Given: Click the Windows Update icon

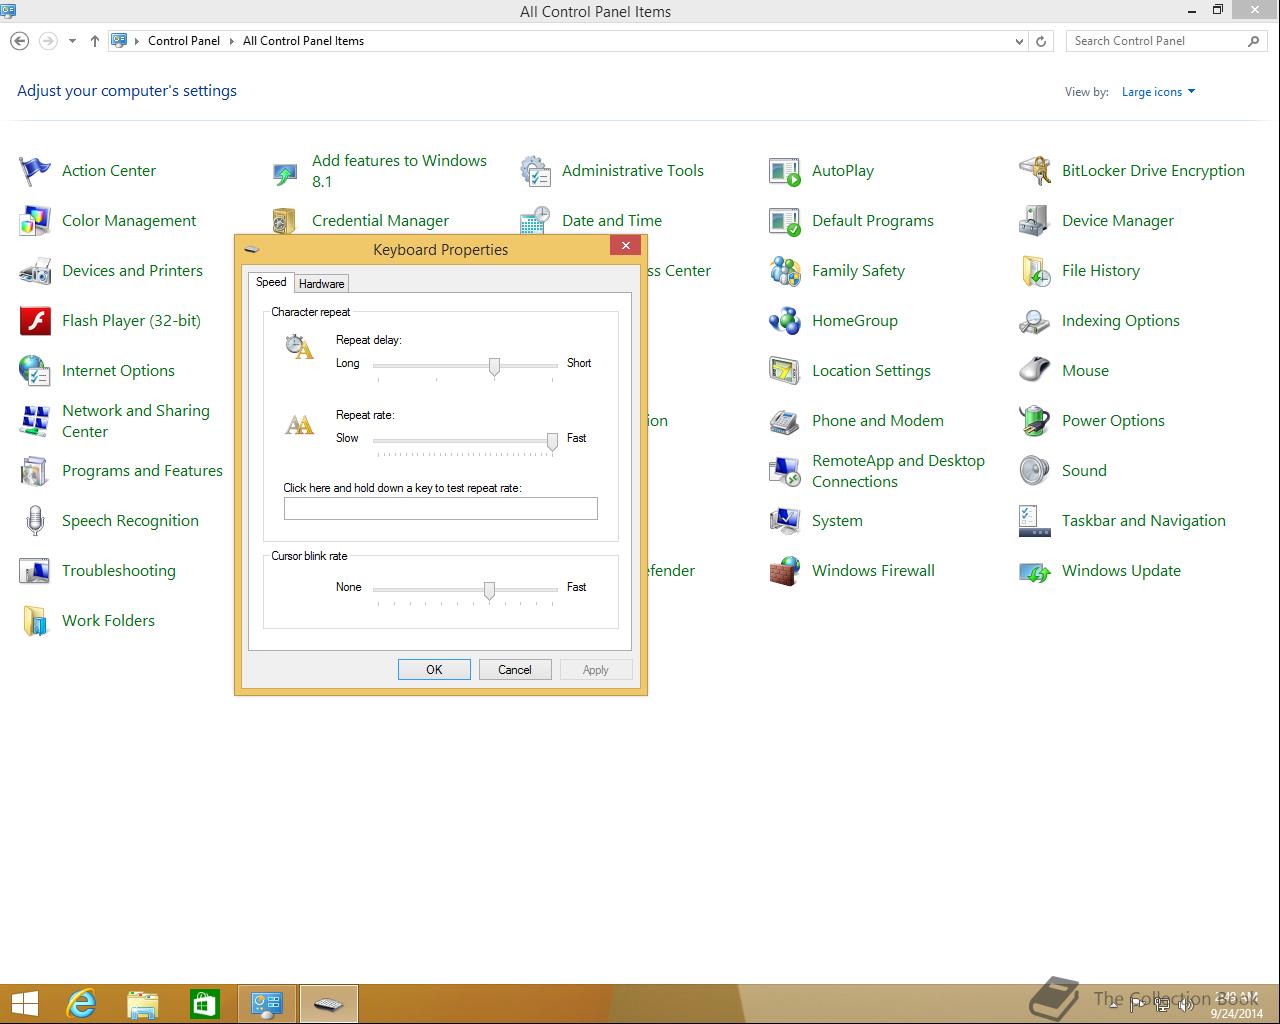Looking at the screenshot, I should tap(1035, 571).
